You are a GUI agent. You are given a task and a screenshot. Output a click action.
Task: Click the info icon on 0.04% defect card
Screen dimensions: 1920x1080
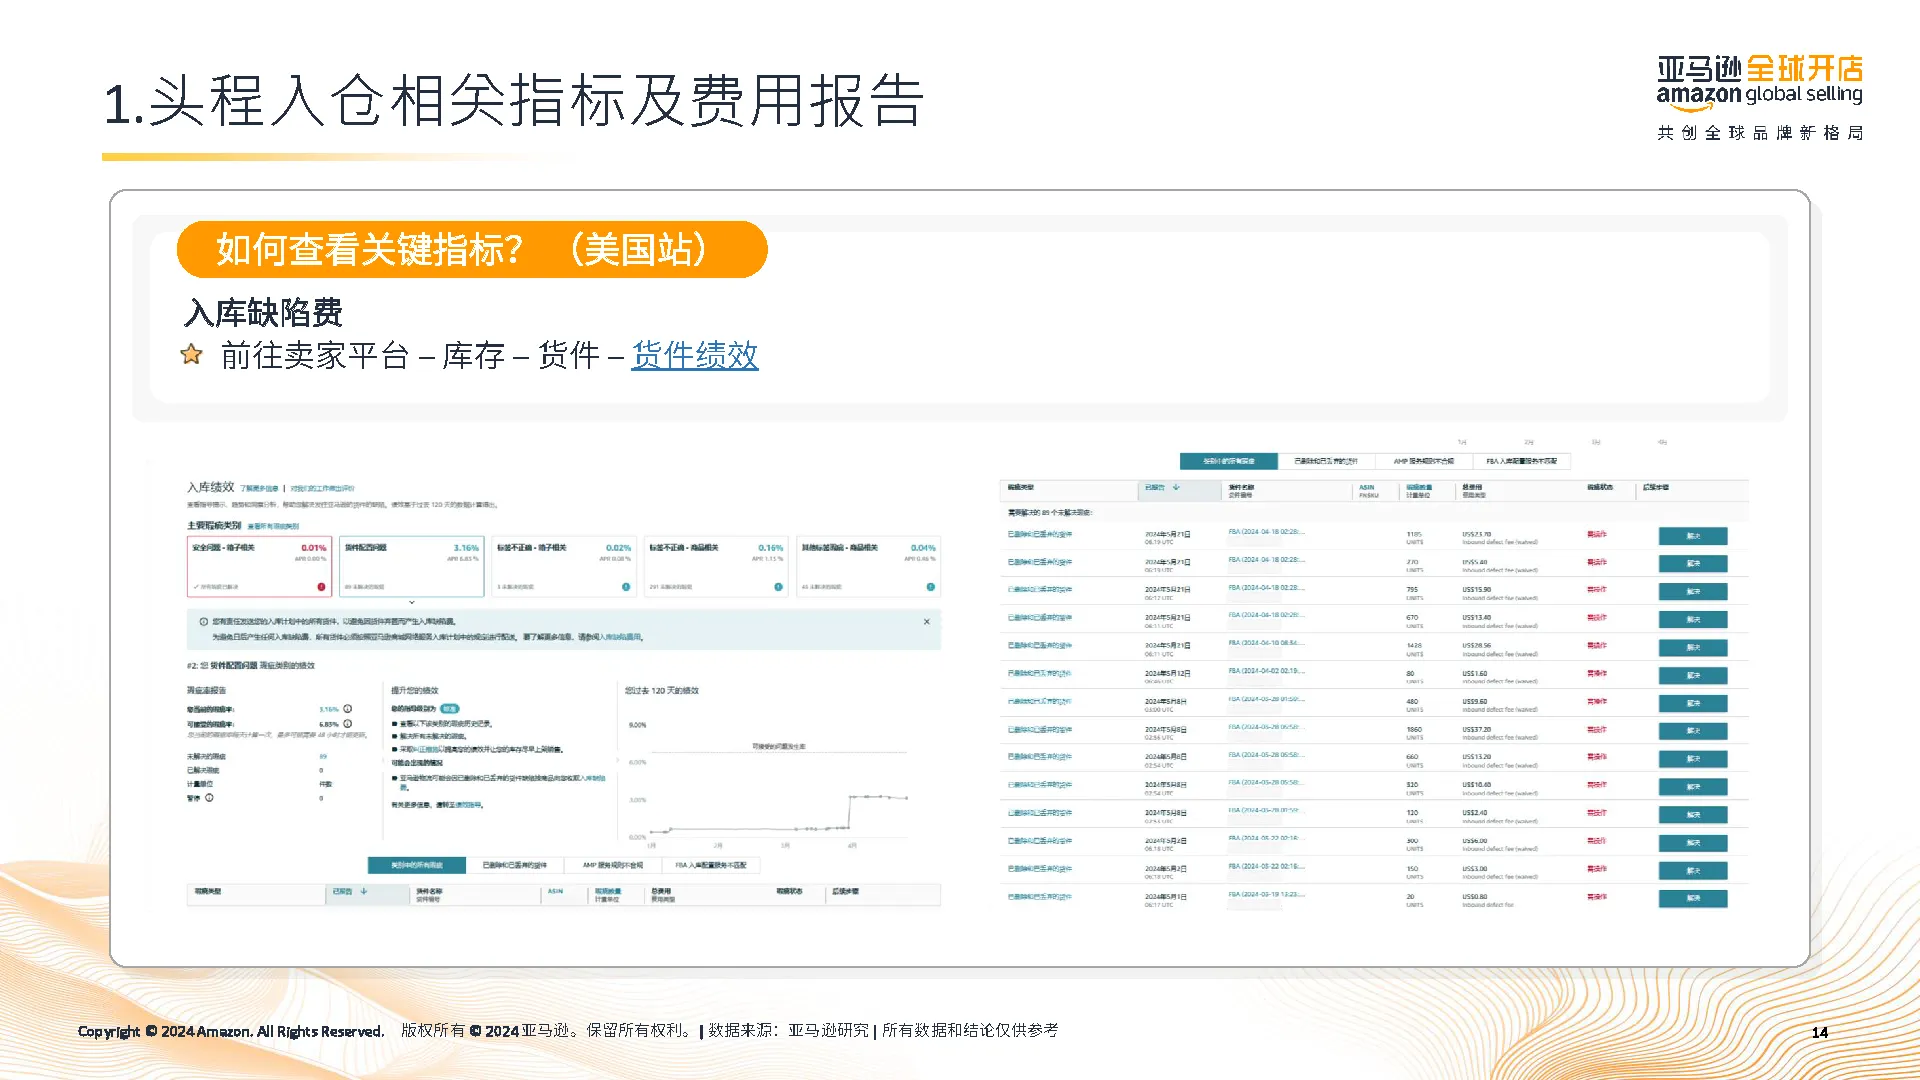tap(930, 587)
